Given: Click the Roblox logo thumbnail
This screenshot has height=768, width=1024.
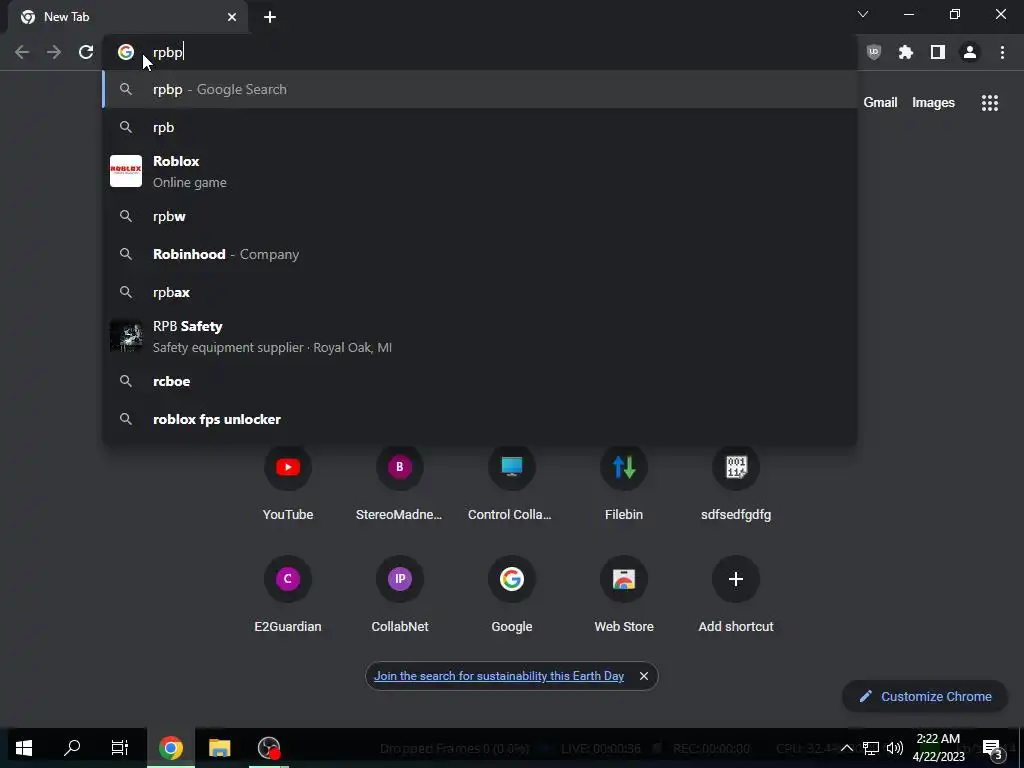Looking at the screenshot, I should (x=126, y=171).
